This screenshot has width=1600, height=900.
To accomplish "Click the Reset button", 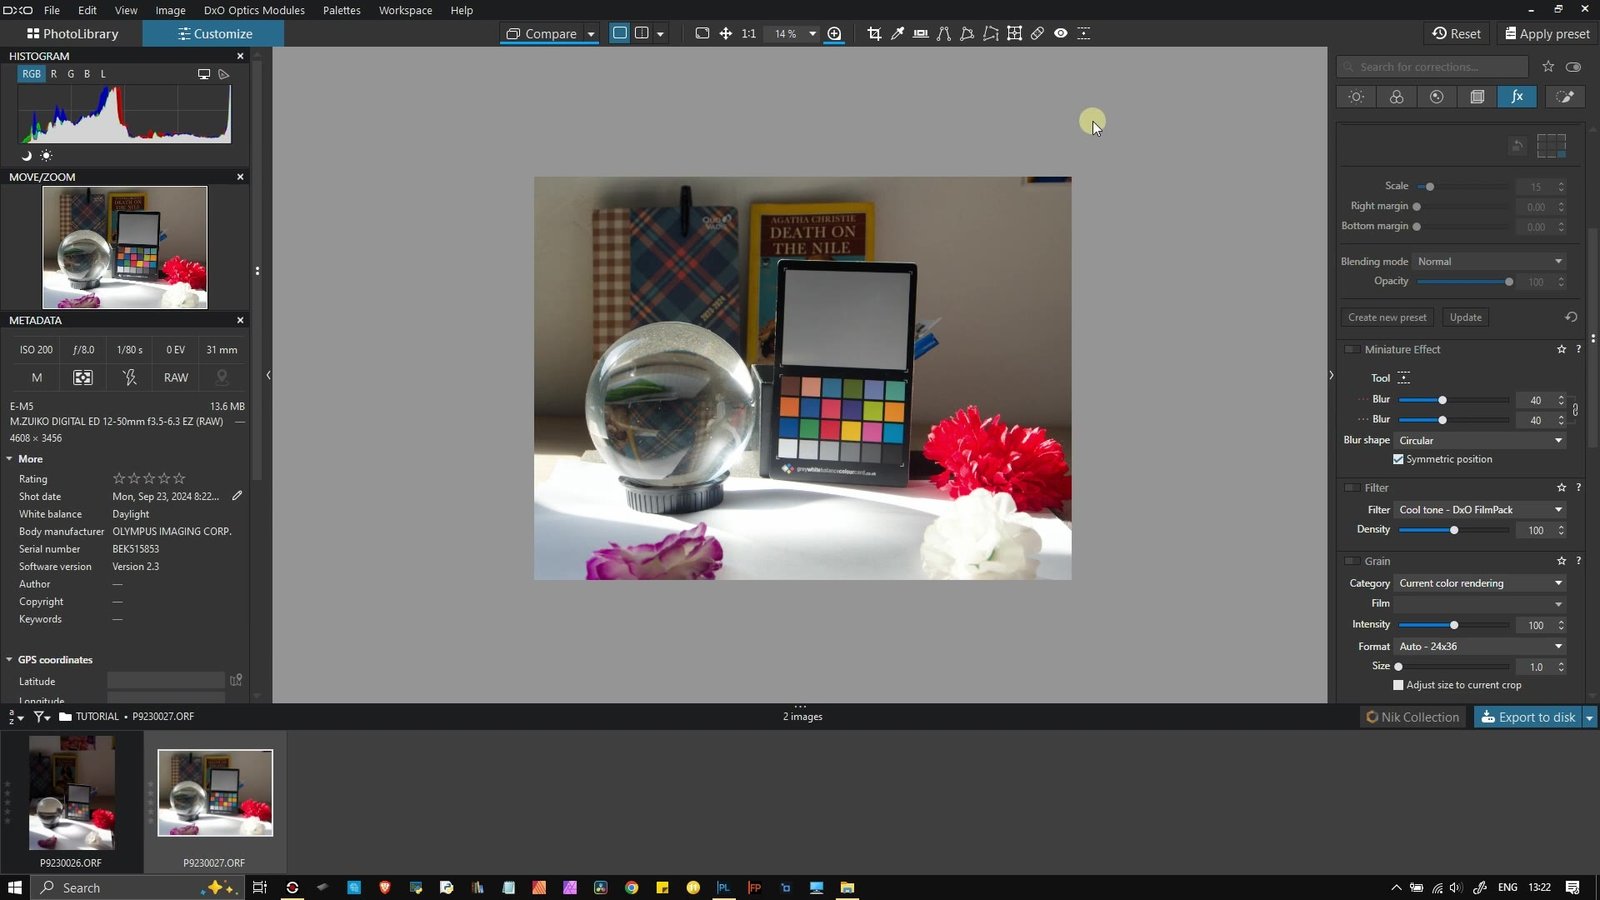I will click(1456, 33).
